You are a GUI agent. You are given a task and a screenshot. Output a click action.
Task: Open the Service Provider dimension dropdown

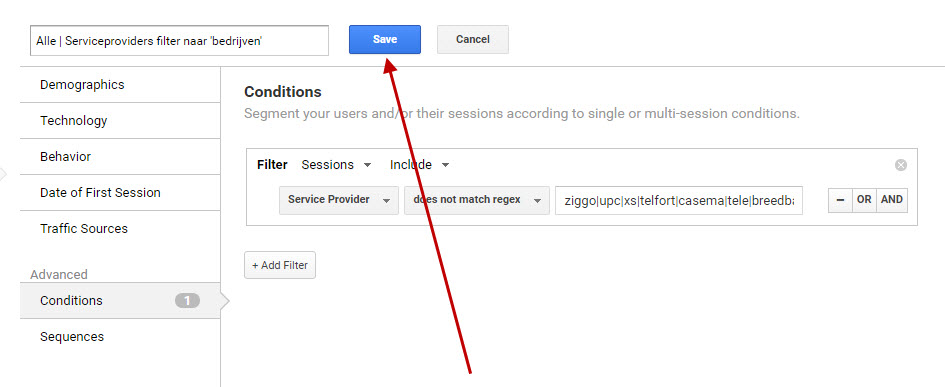339,200
